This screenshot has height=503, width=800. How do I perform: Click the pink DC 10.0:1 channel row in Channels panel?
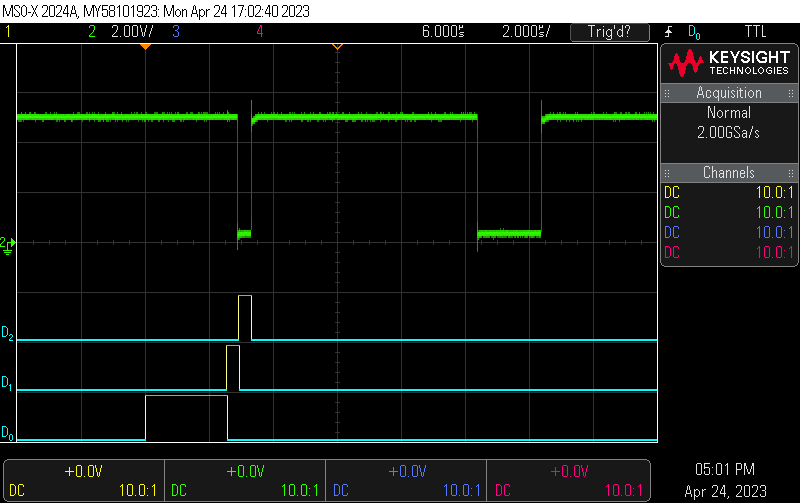729,252
